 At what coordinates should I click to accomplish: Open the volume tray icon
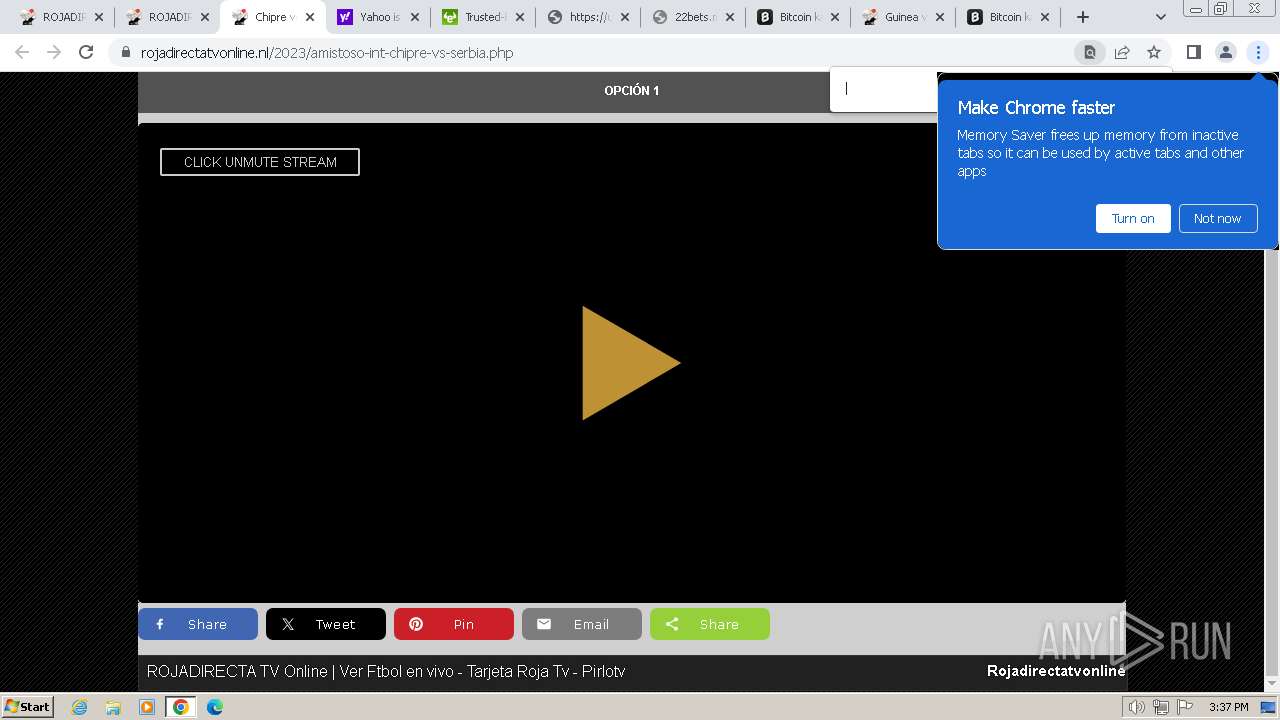click(1137, 707)
